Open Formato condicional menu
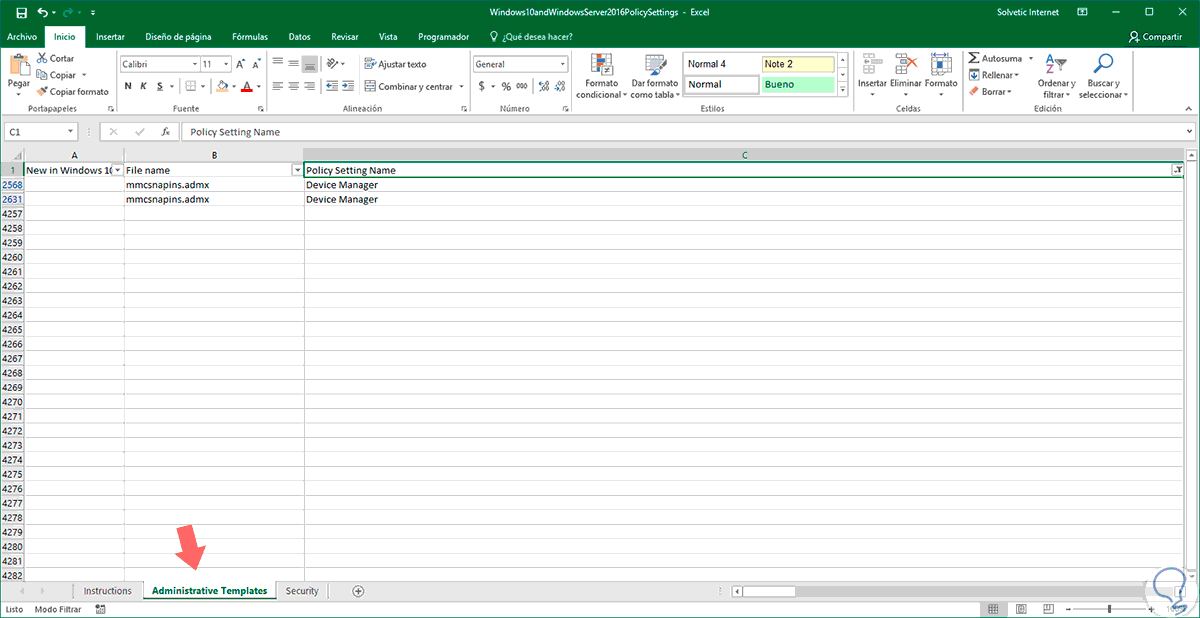The image size is (1200, 618). 601,76
